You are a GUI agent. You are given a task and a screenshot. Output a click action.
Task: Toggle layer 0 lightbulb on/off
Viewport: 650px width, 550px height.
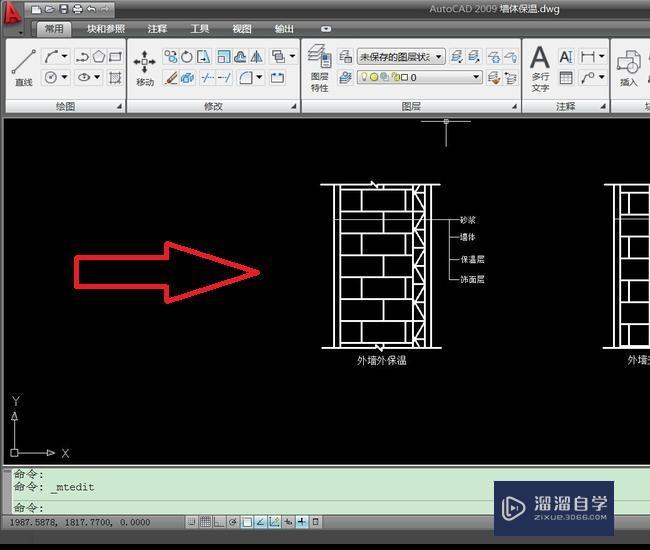tap(364, 77)
